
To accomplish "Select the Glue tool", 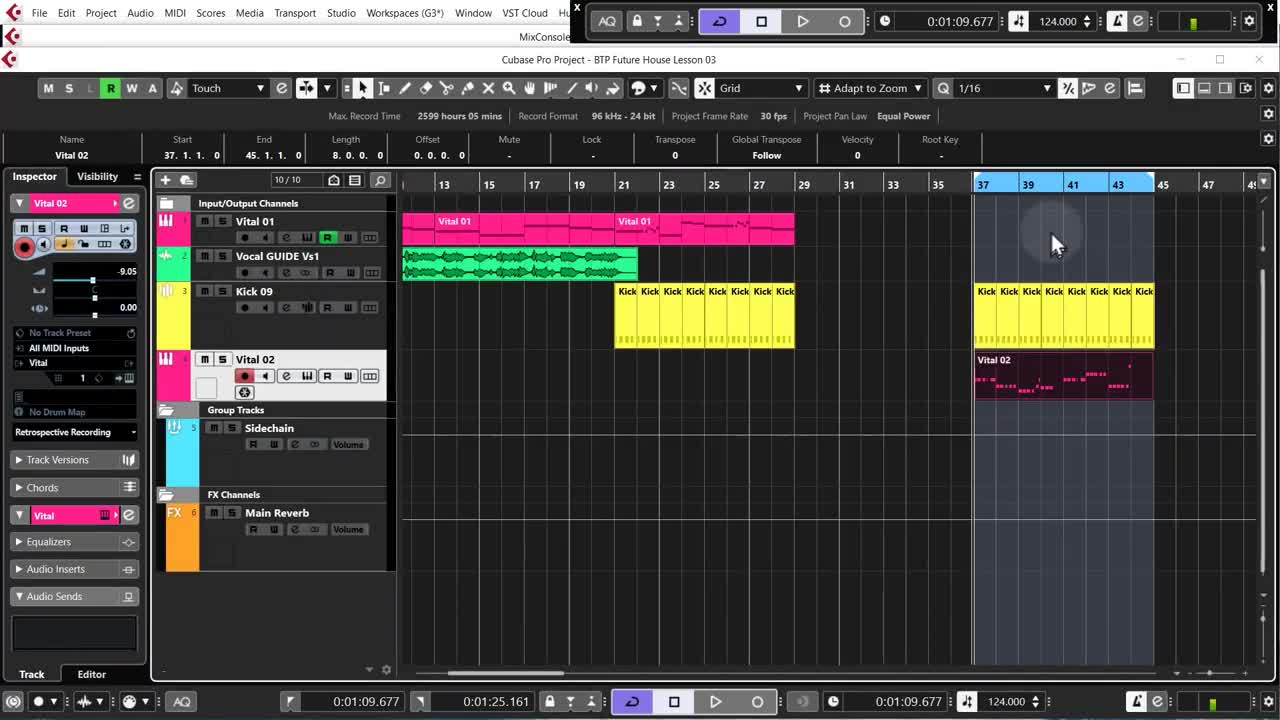I will (x=467, y=88).
